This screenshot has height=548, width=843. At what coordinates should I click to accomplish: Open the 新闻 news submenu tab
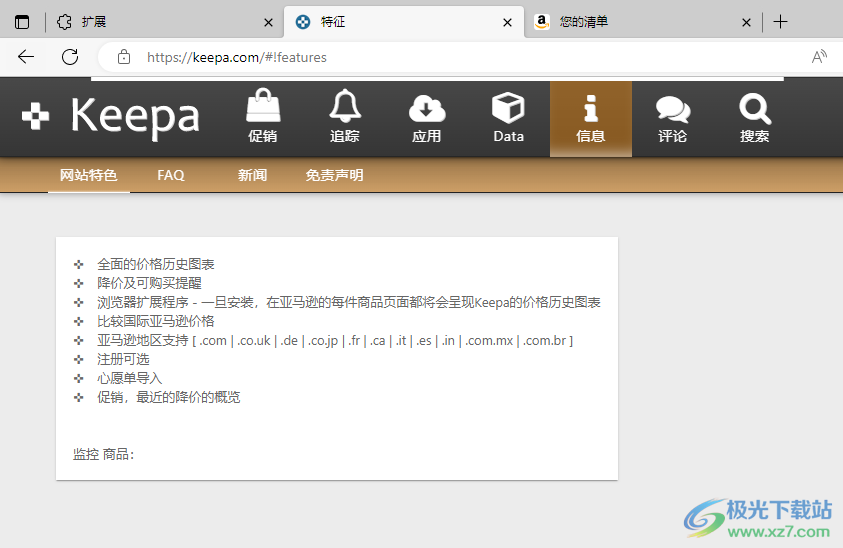click(253, 175)
